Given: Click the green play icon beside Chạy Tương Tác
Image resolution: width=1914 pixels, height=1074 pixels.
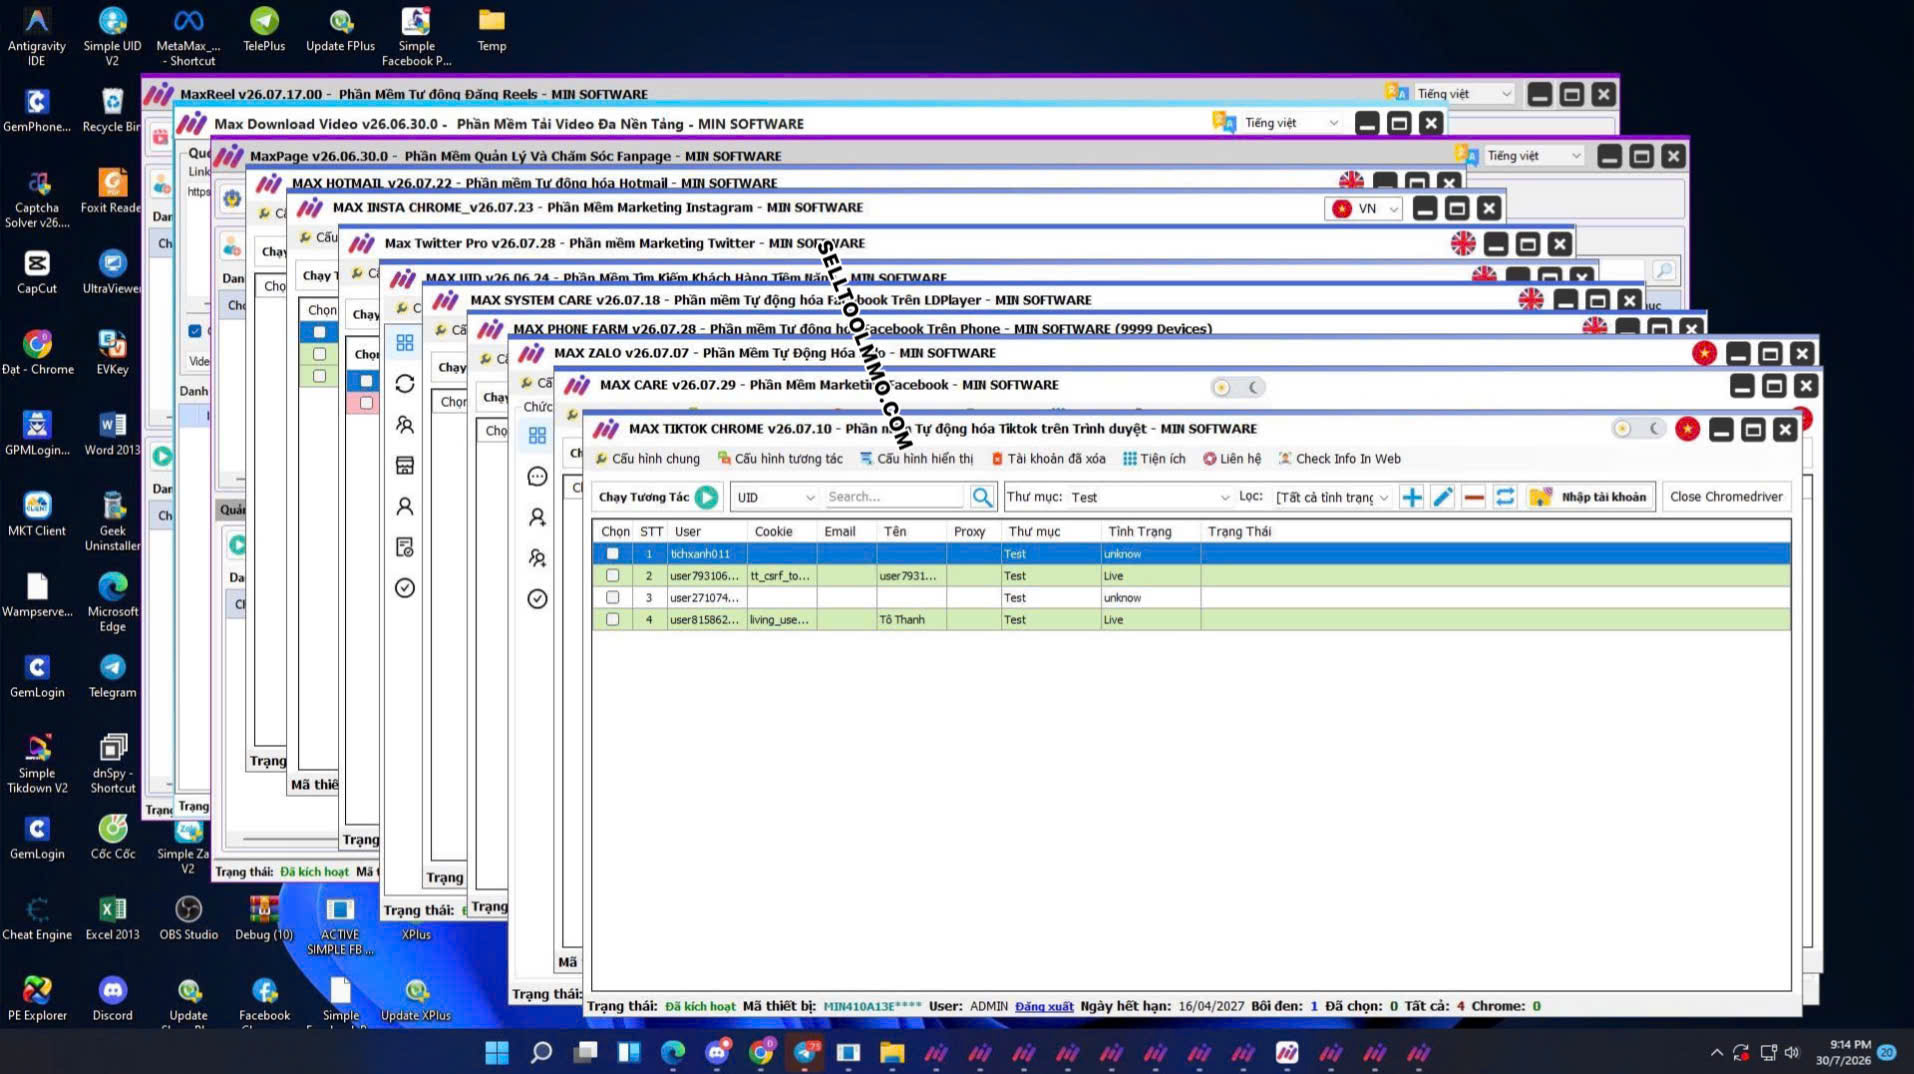Looking at the screenshot, I should [706, 497].
